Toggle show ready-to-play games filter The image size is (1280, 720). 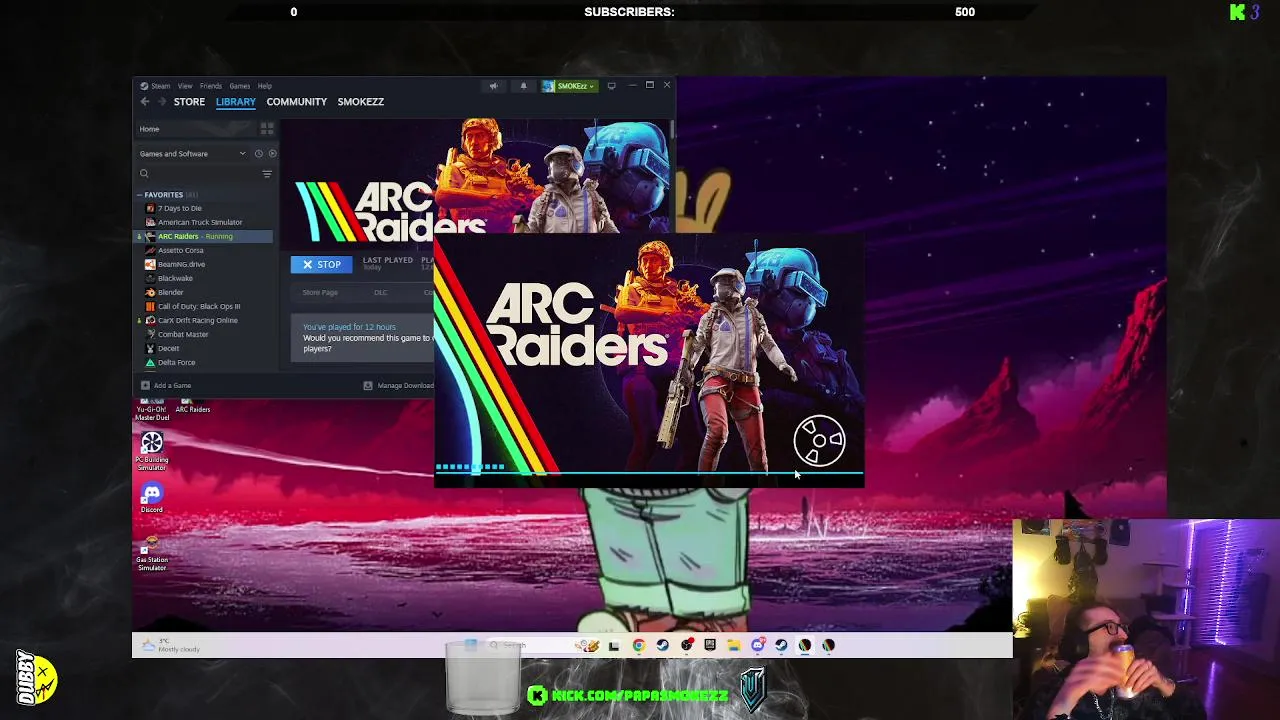pos(272,154)
